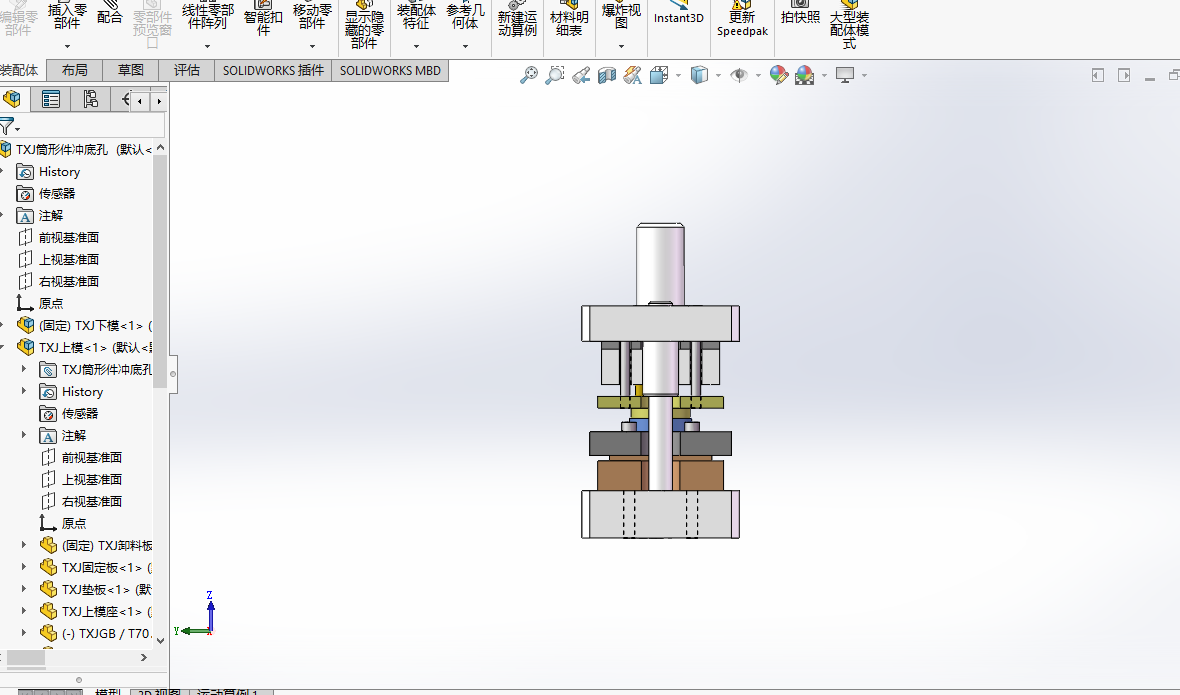
Task: Click Exploded View (爆炸视图) tool
Action: [621, 15]
